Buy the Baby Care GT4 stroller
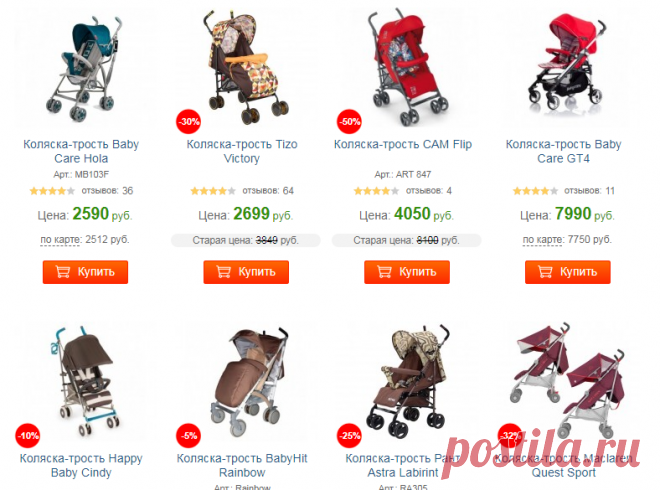Screen dimensions: 660x490 click(x=568, y=272)
